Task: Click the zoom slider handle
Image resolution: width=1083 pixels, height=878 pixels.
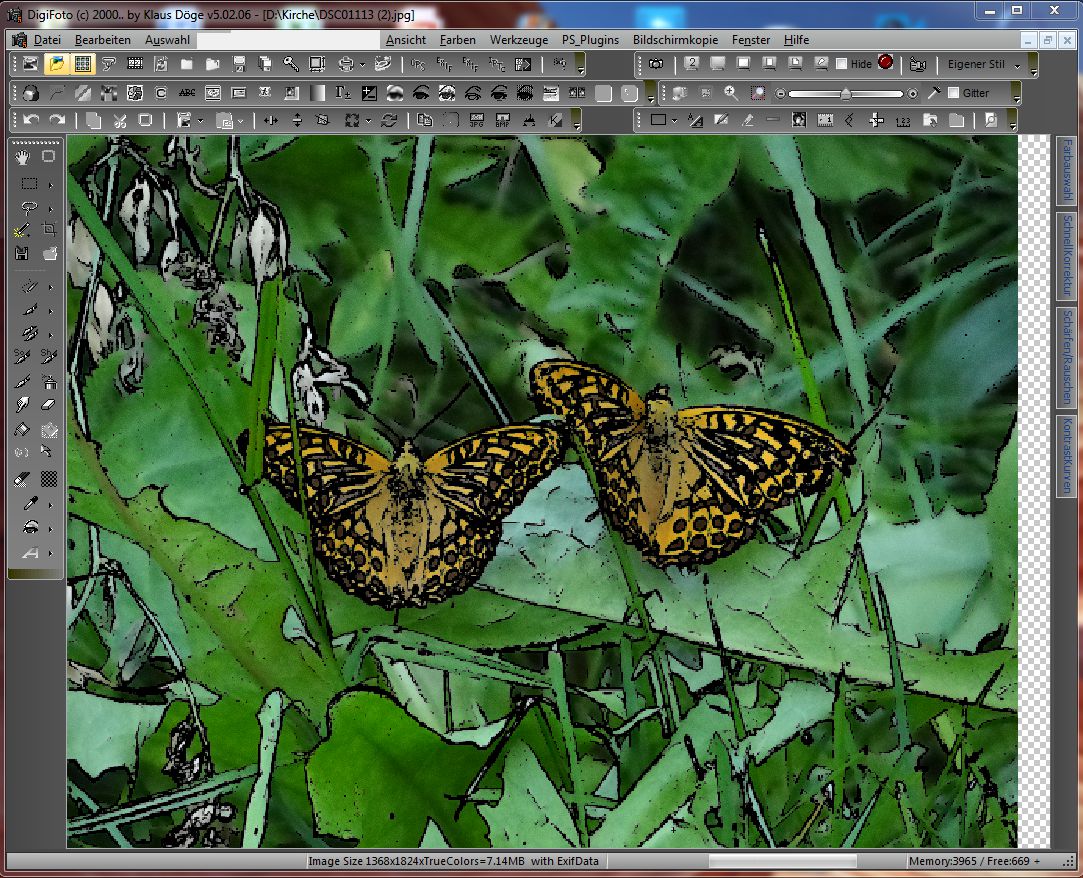Action: click(x=846, y=93)
